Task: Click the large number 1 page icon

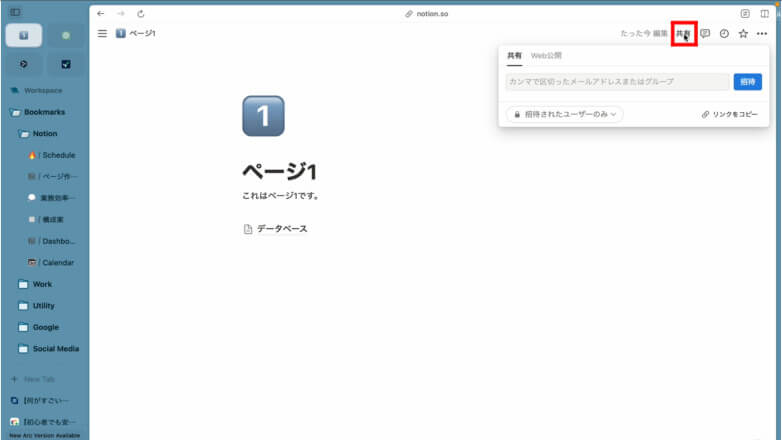Action: (x=263, y=116)
